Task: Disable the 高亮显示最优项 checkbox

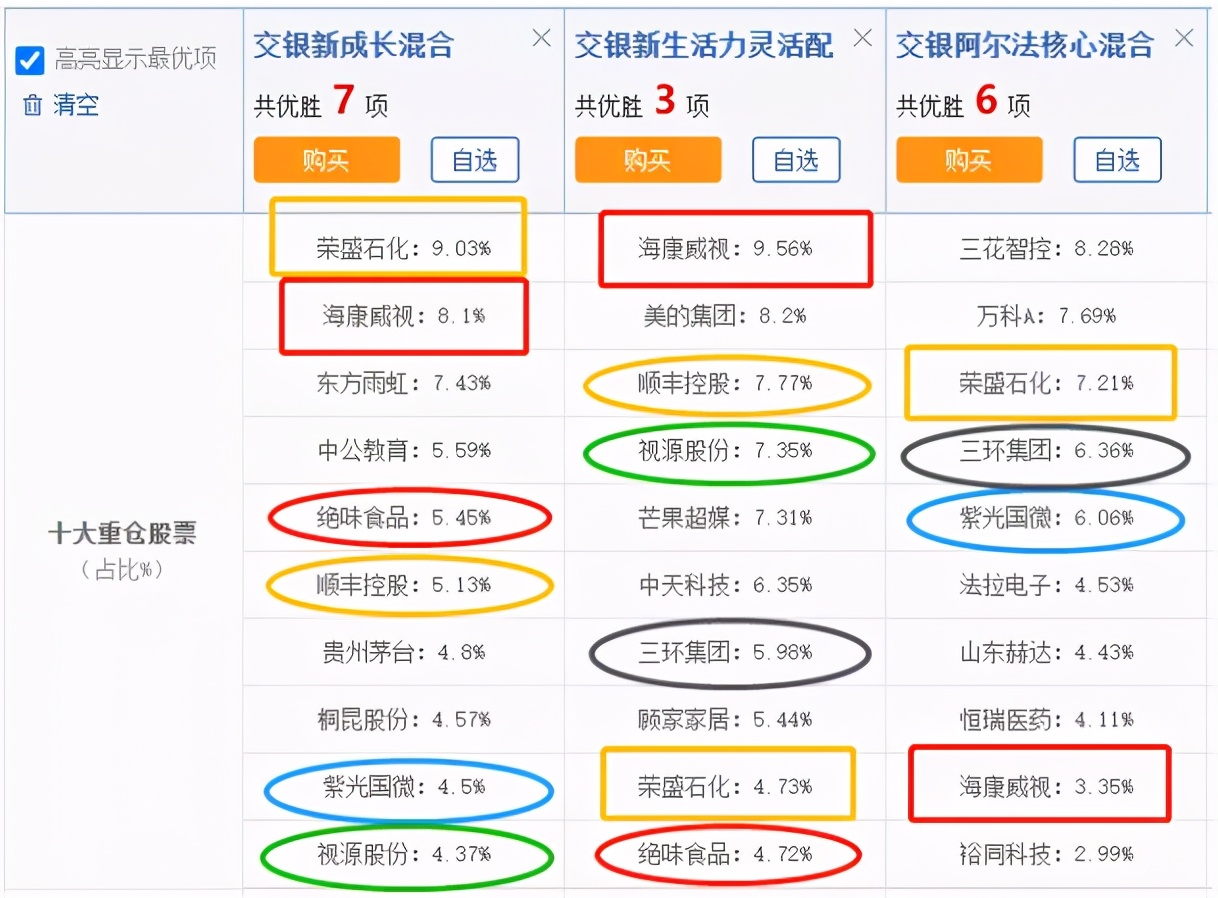Action: (29, 61)
